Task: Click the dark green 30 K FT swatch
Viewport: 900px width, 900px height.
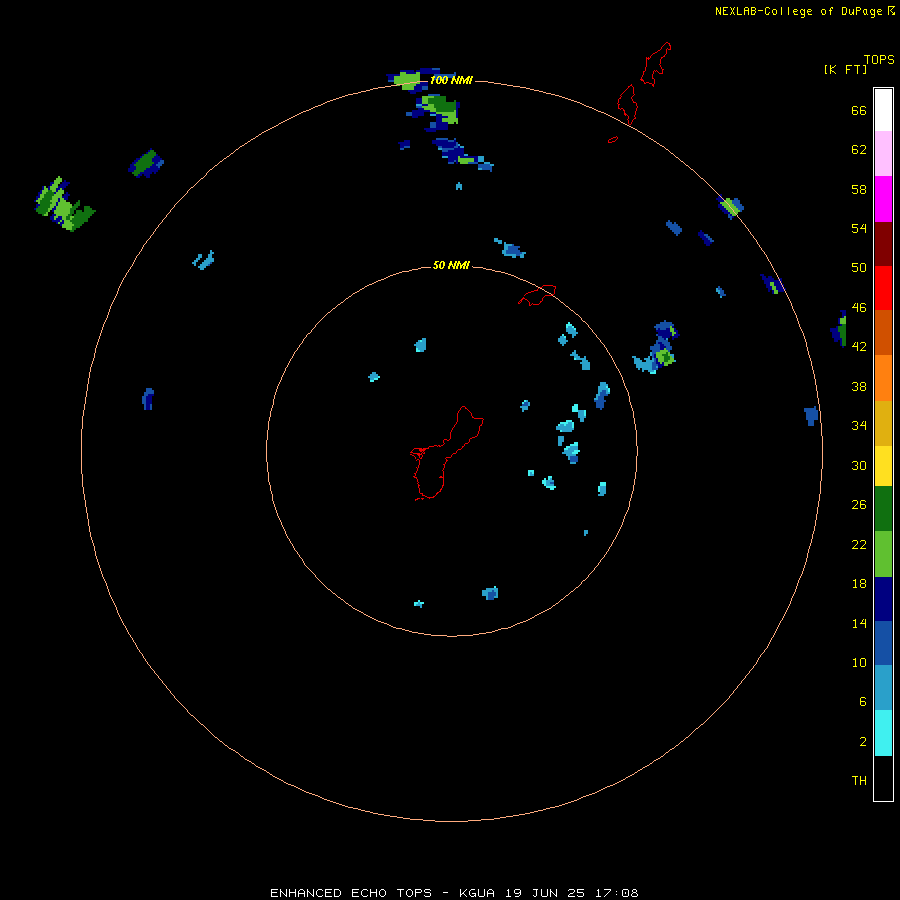Action: click(x=883, y=509)
